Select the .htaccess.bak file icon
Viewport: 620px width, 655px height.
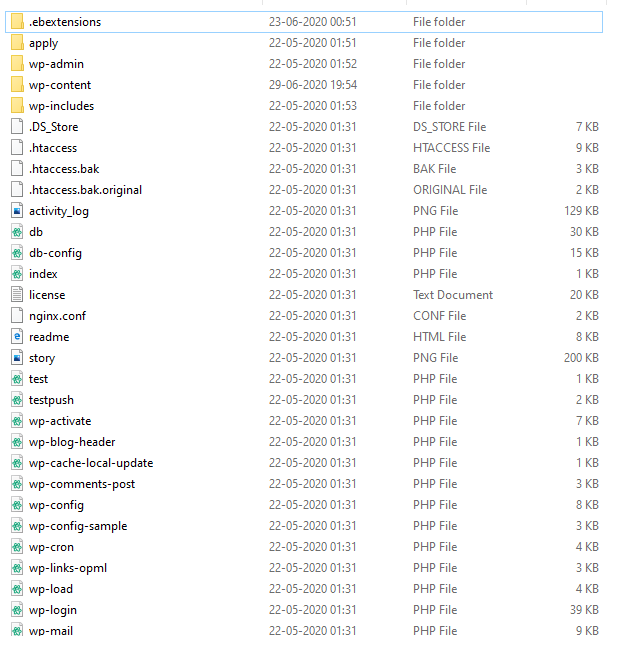click(x=17, y=168)
